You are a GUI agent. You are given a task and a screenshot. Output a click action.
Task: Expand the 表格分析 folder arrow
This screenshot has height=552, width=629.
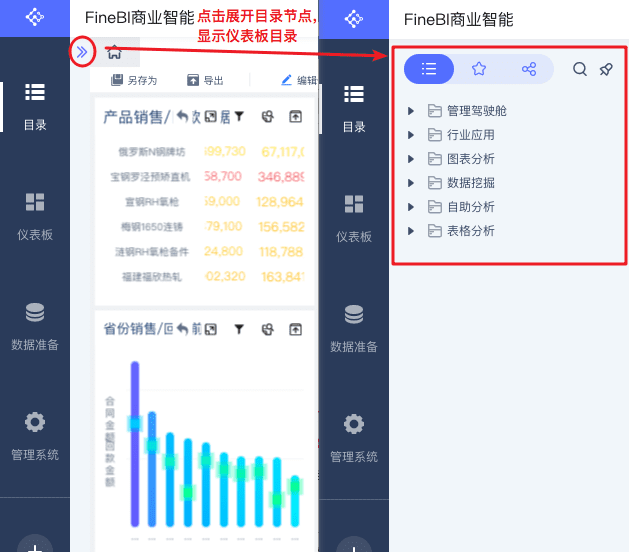[x=410, y=231]
